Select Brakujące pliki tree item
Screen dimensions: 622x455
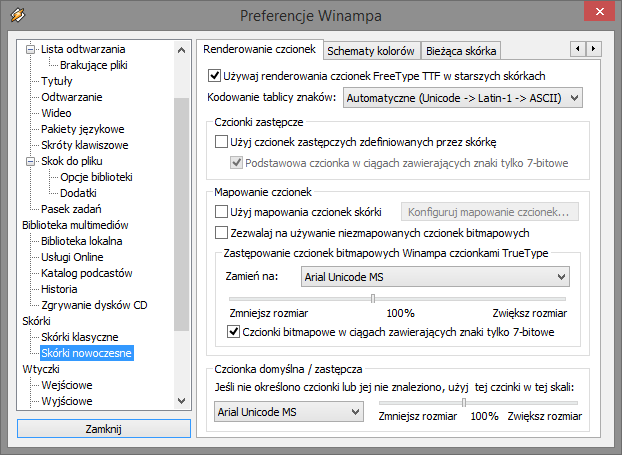(94, 65)
